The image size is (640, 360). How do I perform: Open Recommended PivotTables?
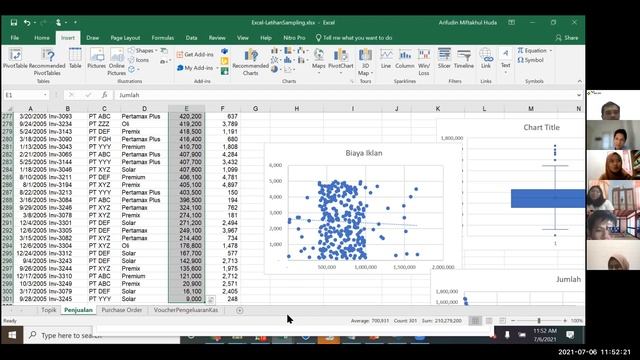(x=47, y=62)
